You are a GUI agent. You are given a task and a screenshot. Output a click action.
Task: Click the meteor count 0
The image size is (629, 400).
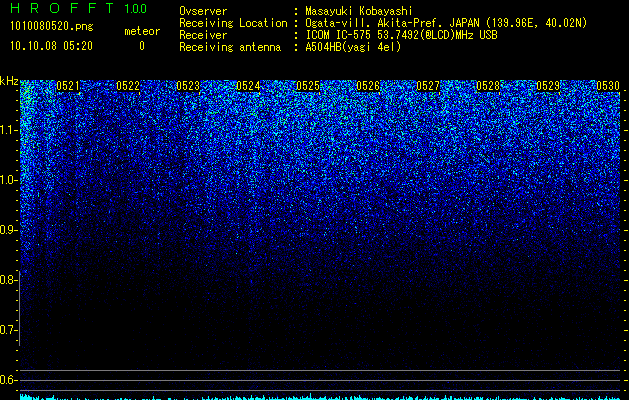tap(142, 46)
